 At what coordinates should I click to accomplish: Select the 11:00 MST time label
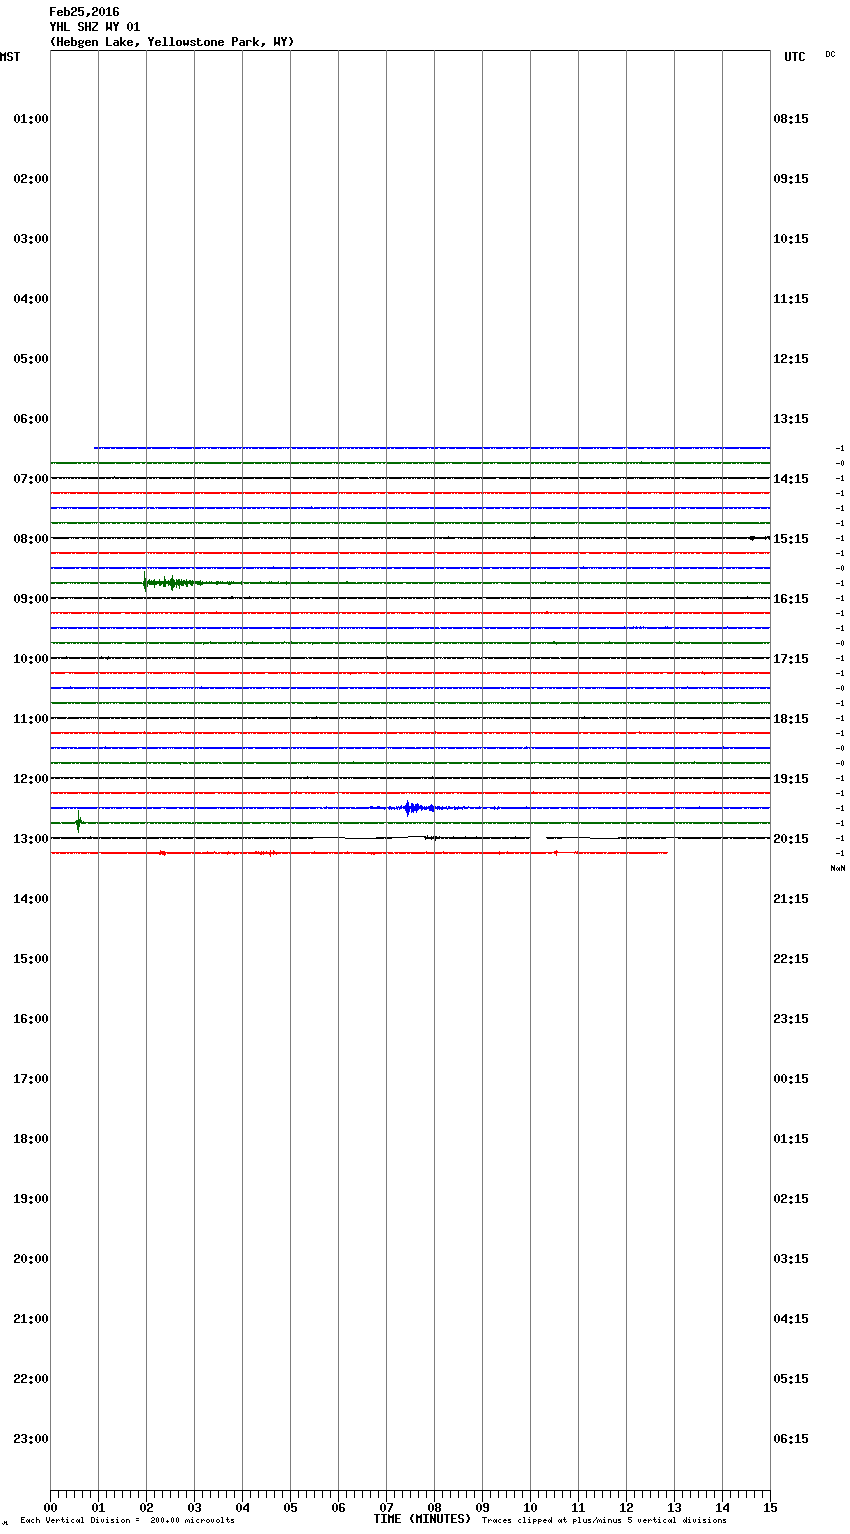[x=31, y=719]
